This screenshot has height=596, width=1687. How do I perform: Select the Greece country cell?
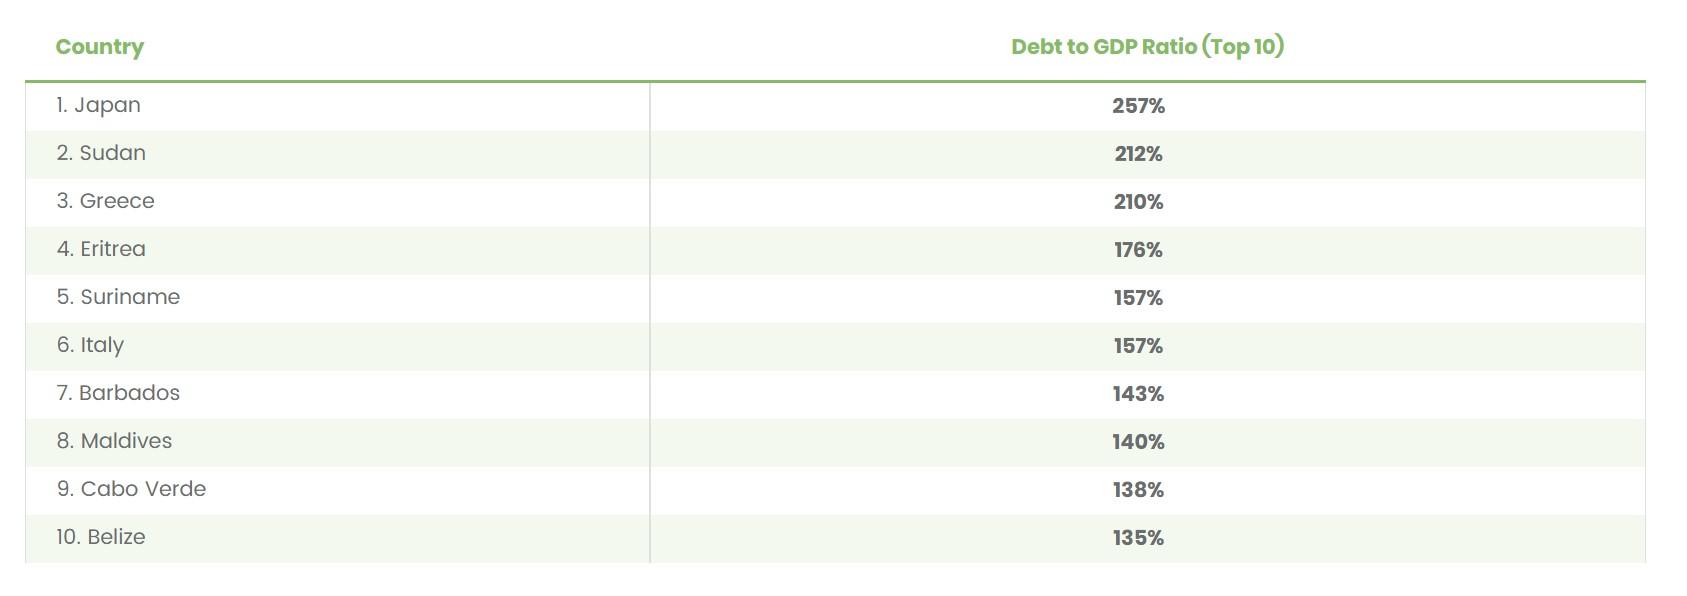(105, 201)
